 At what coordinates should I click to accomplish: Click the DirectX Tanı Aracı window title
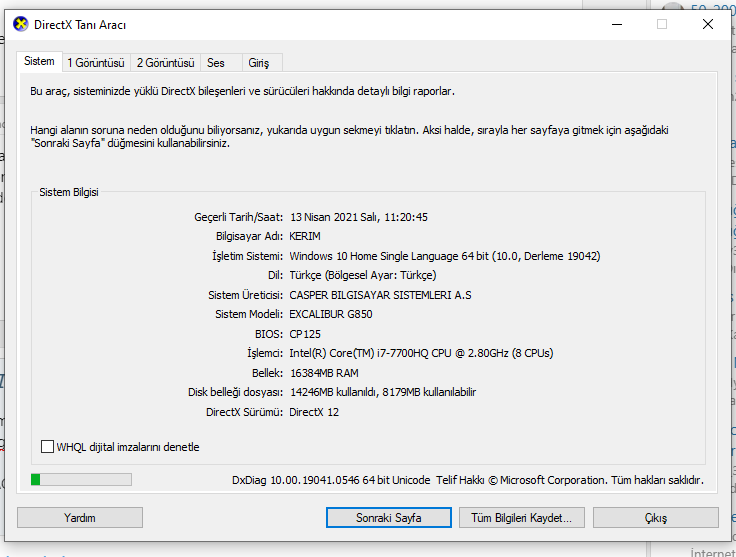pos(80,25)
